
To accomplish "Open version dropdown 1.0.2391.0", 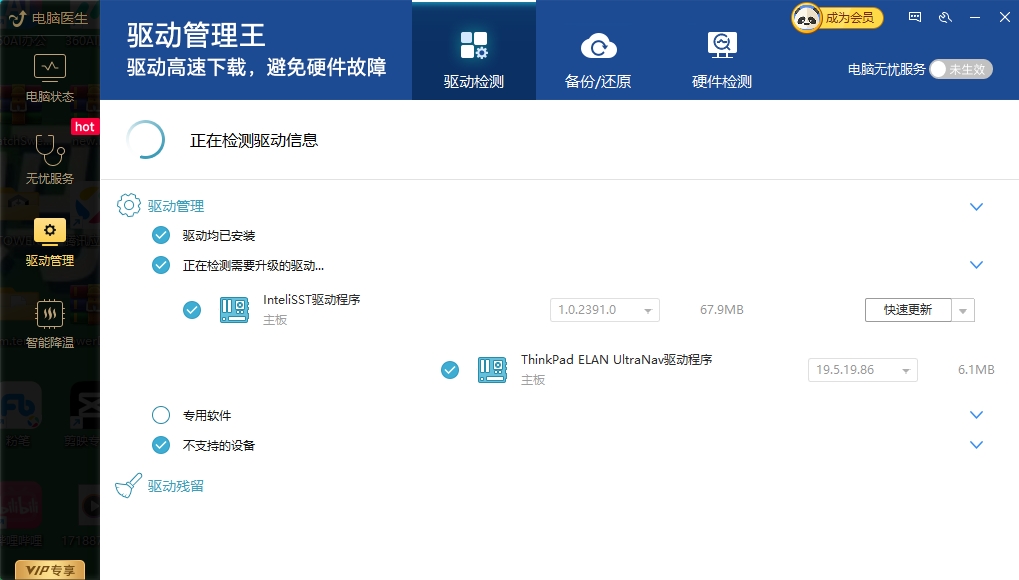I will pos(605,310).
